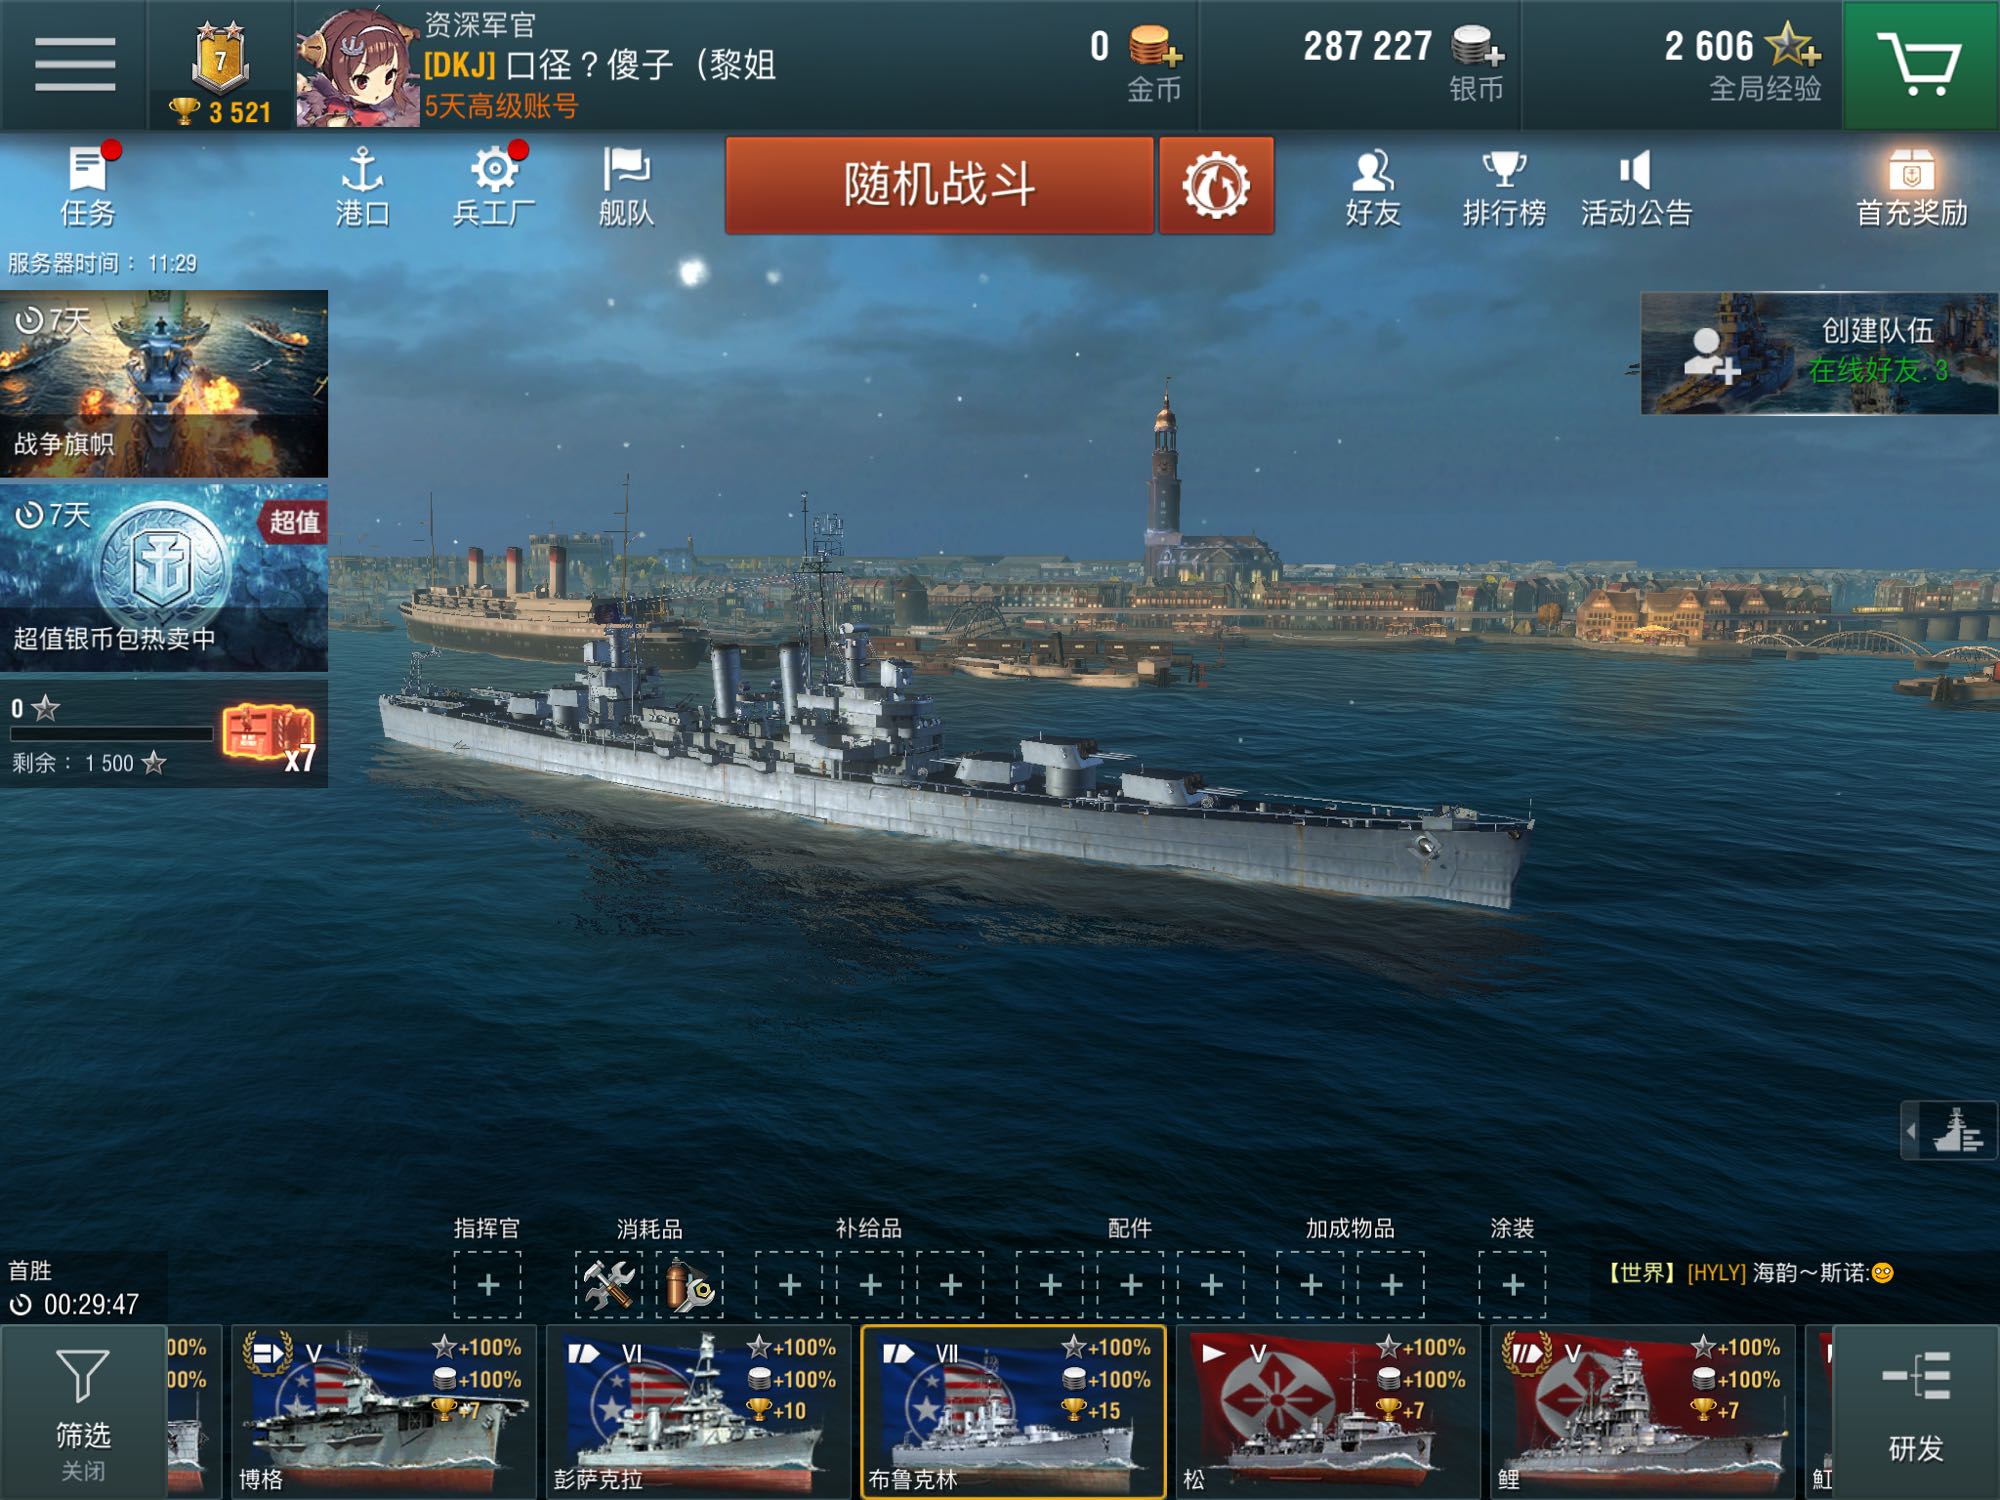Select the 彭萨克拉 ship card
This screenshot has height=1500, width=2000.
point(697,1412)
